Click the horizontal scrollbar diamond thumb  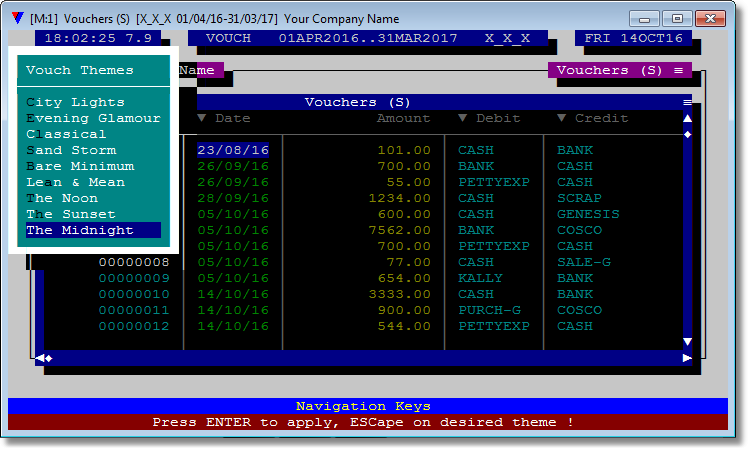coord(49,358)
